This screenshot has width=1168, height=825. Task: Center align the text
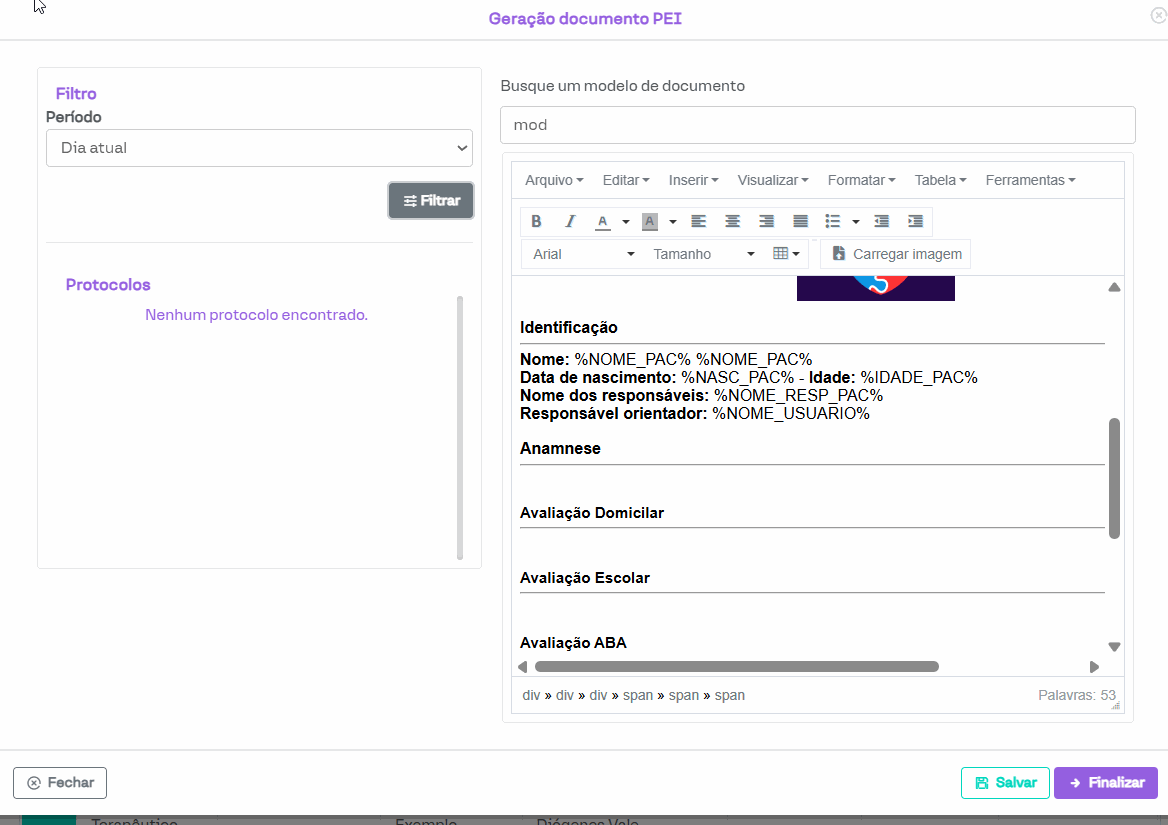[x=733, y=221]
